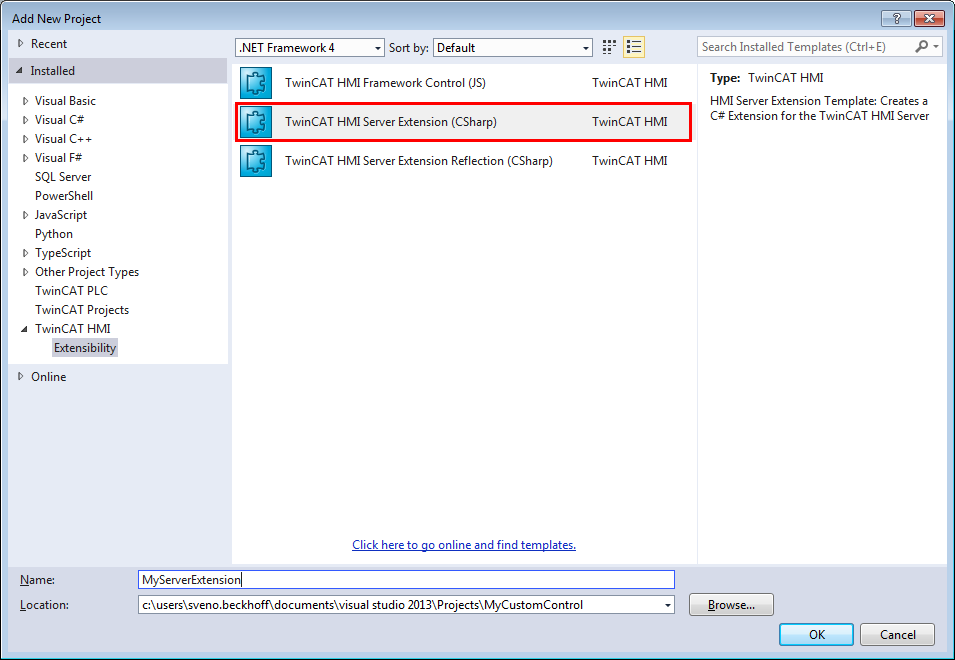955x660 pixels.
Task: Collapse the Installed section
Action: click(20, 71)
